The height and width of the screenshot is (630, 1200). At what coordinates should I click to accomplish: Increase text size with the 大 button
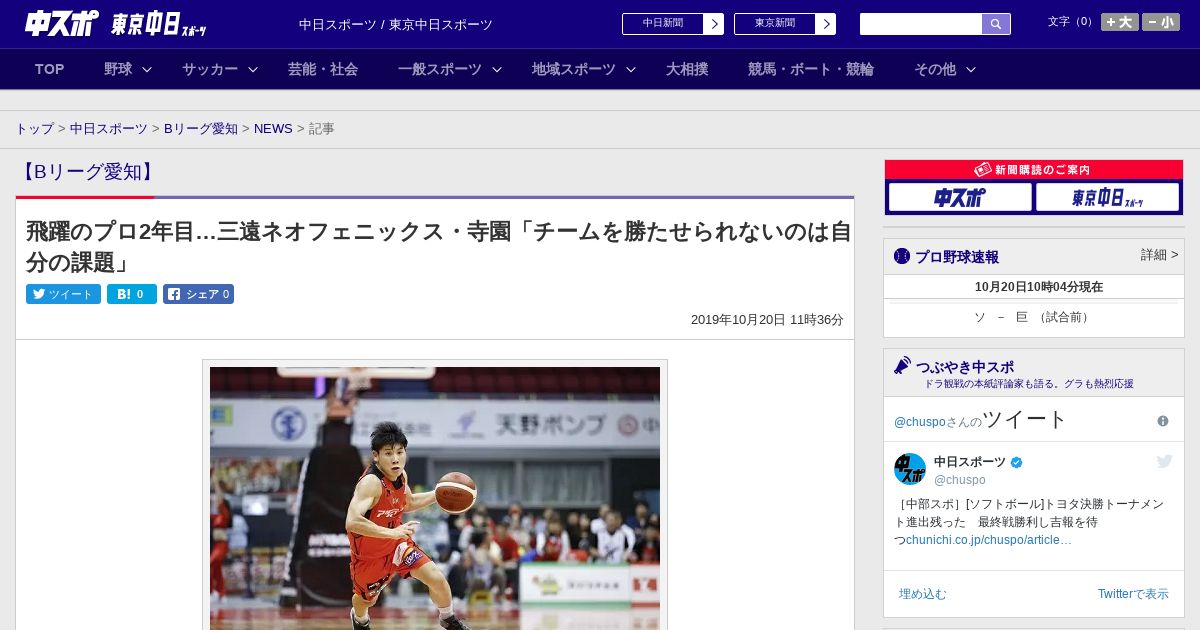(1120, 22)
